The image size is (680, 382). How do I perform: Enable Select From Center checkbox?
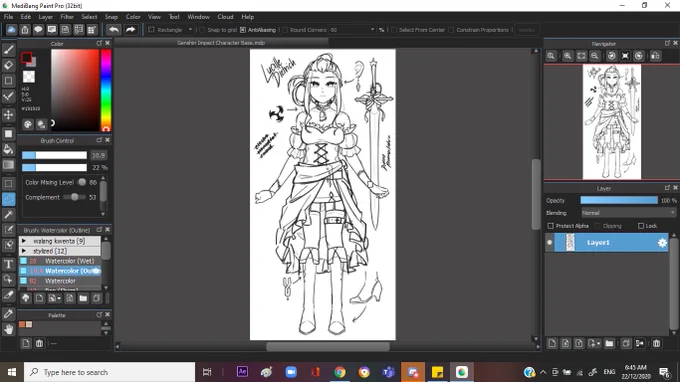[394, 30]
